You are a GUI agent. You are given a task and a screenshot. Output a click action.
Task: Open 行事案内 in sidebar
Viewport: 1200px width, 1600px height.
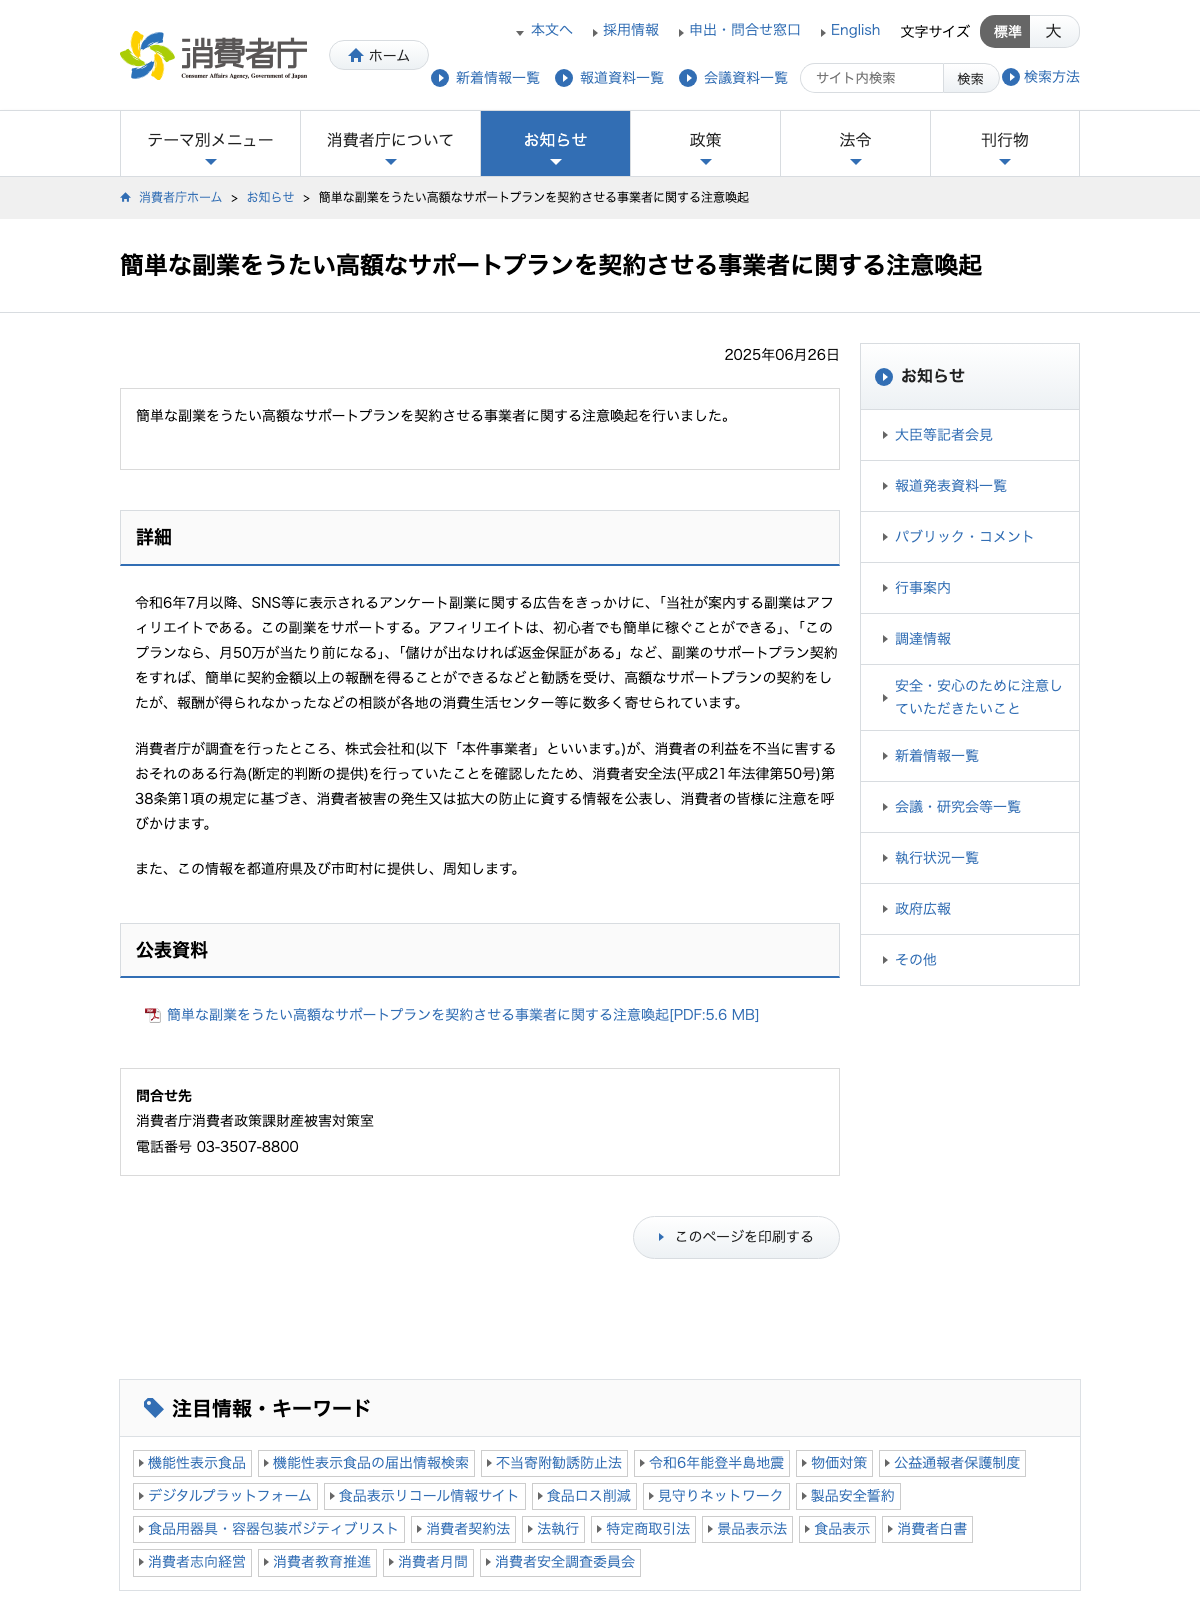click(922, 588)
